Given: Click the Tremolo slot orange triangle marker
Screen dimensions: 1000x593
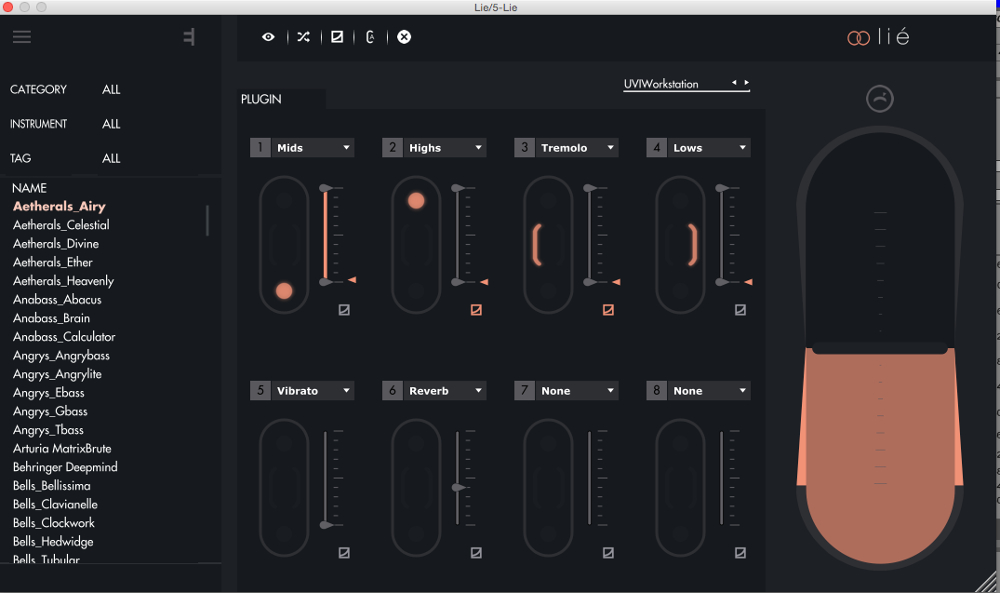Looking at the screenshot, I should tap(617, 282).
